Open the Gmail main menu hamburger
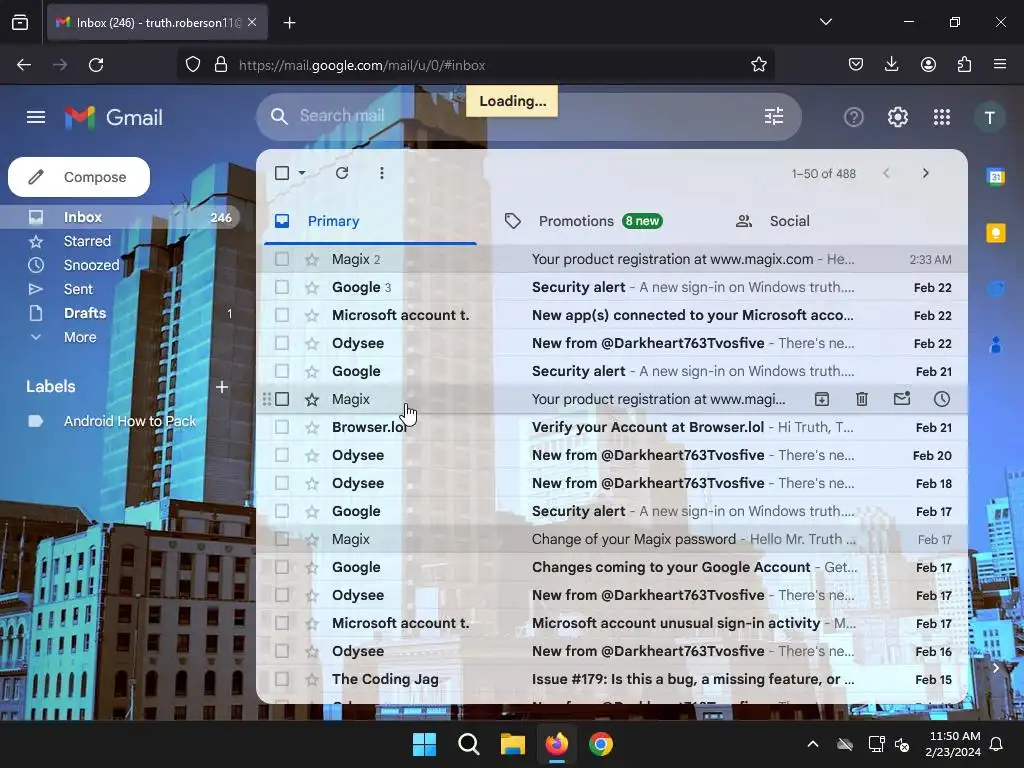 (x=36, y=118)
